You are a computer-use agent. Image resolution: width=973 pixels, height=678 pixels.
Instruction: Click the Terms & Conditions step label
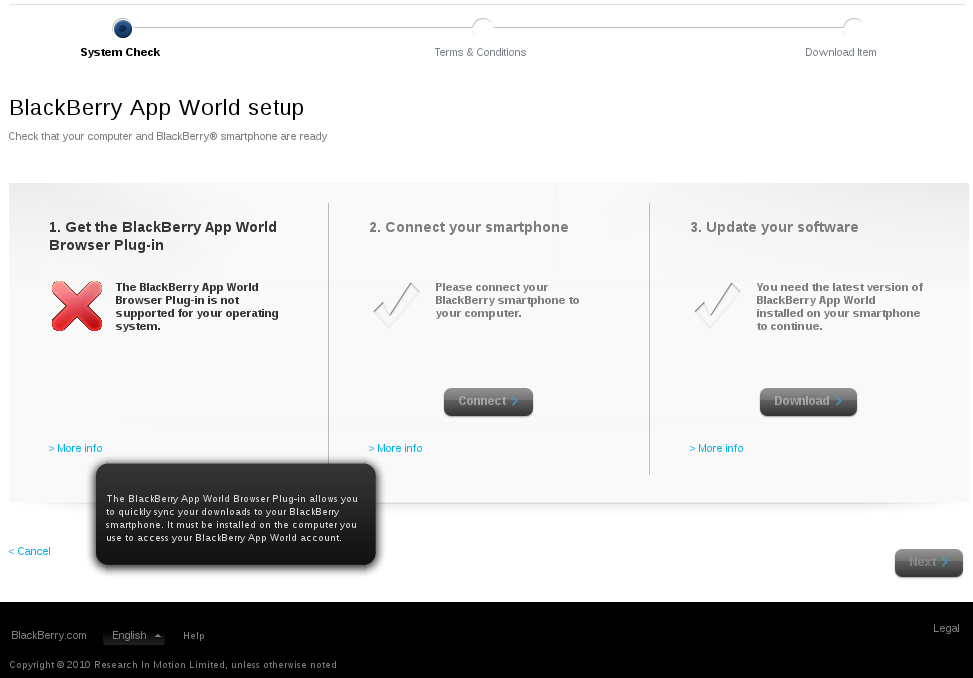click(x=480, y=53)
